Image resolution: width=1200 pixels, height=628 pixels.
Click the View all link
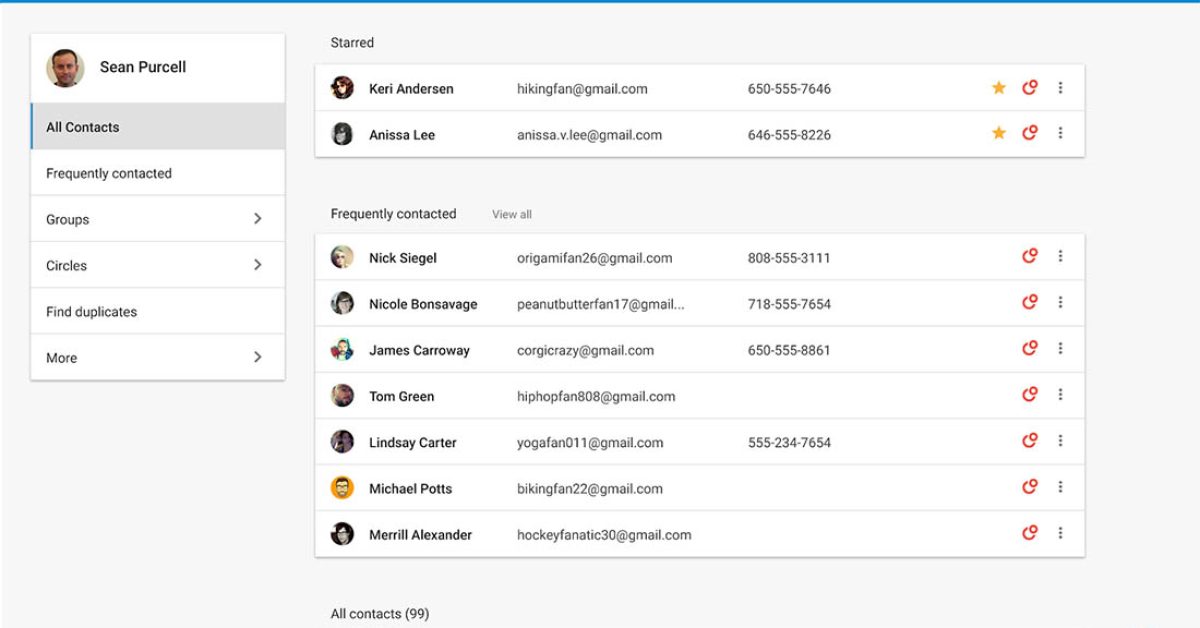coord(511,214)
